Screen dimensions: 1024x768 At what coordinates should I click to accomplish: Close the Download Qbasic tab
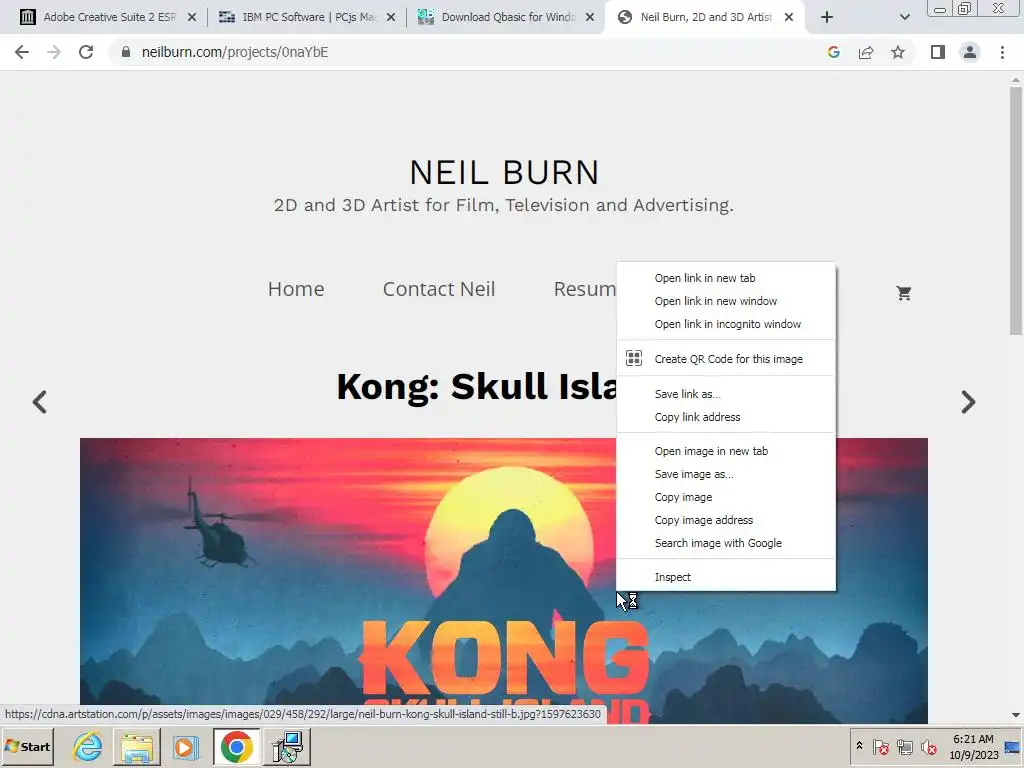pos(590,18)
